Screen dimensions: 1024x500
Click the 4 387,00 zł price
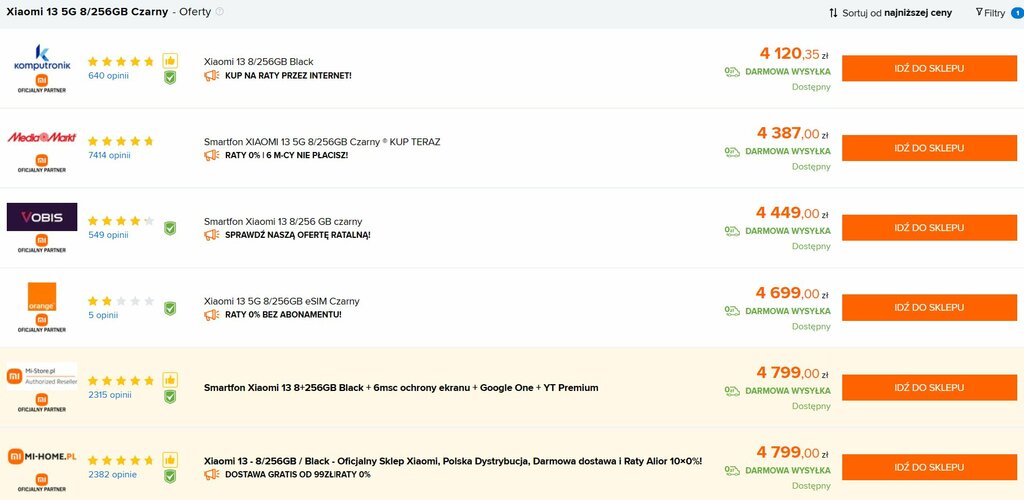point(793,133)
